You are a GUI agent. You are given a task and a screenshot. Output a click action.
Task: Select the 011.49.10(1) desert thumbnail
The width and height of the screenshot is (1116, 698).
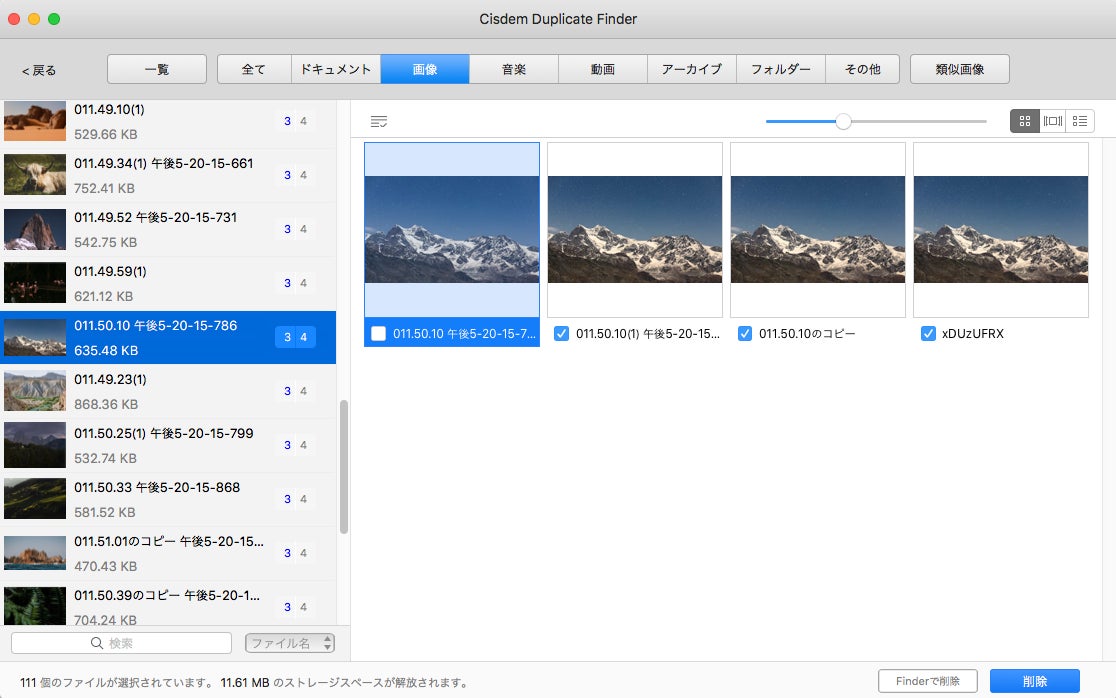click(35, 121)
